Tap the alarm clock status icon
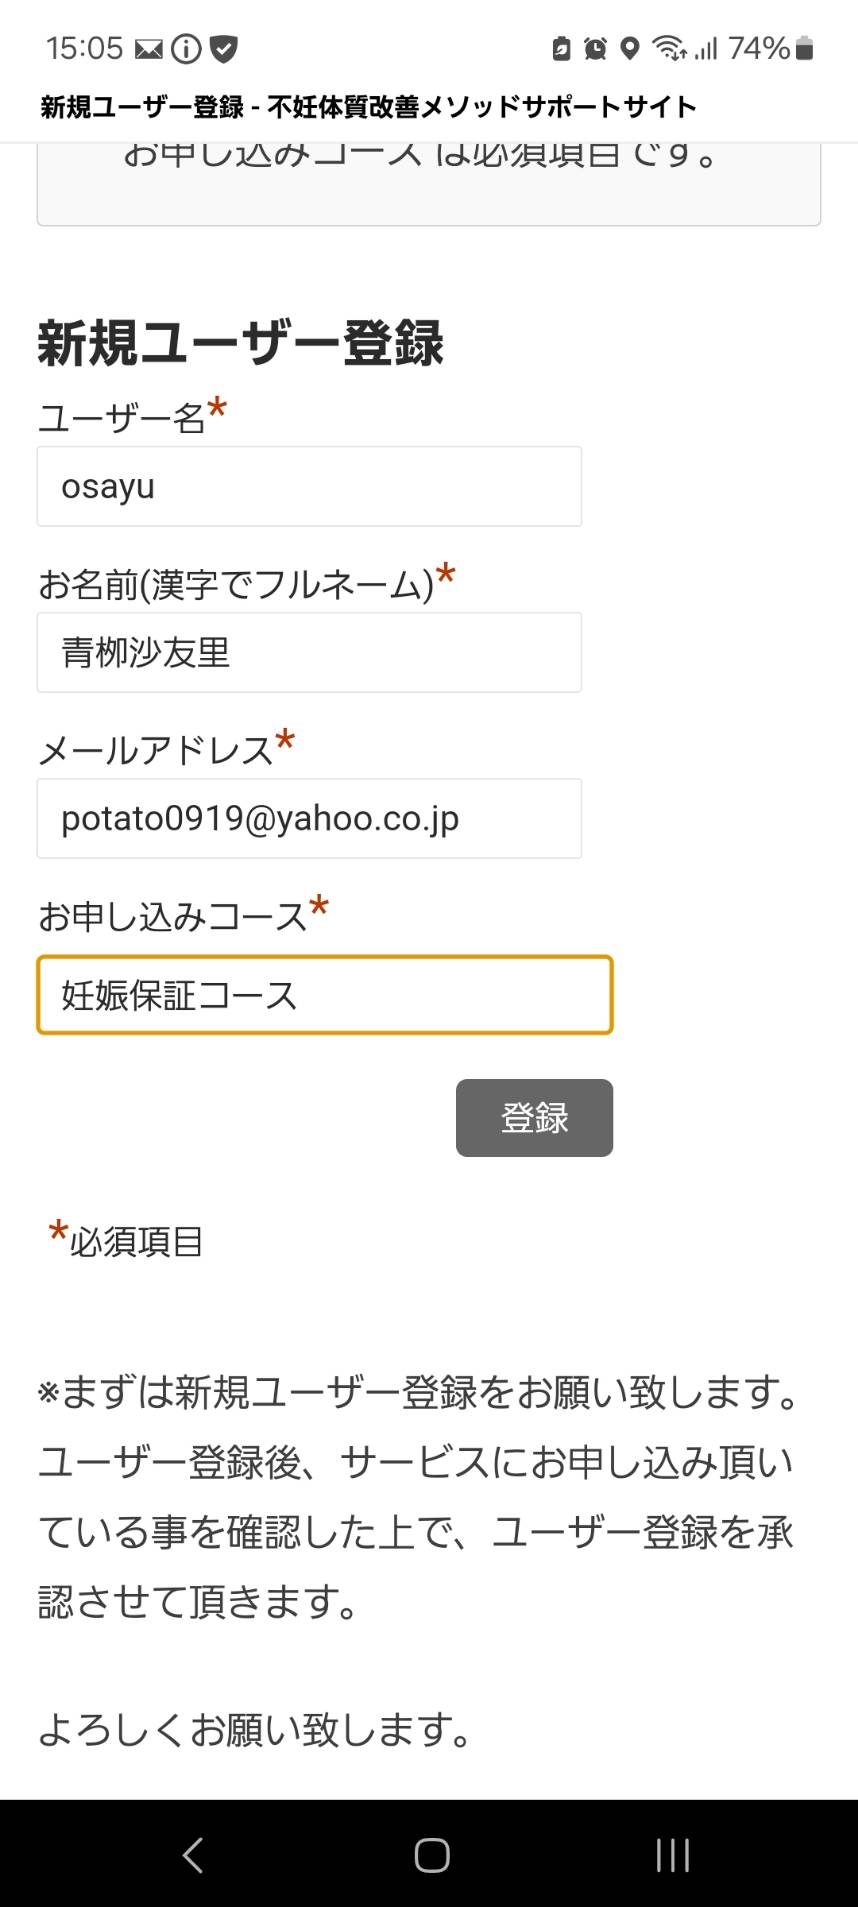858x1907 pixels. 595,48
